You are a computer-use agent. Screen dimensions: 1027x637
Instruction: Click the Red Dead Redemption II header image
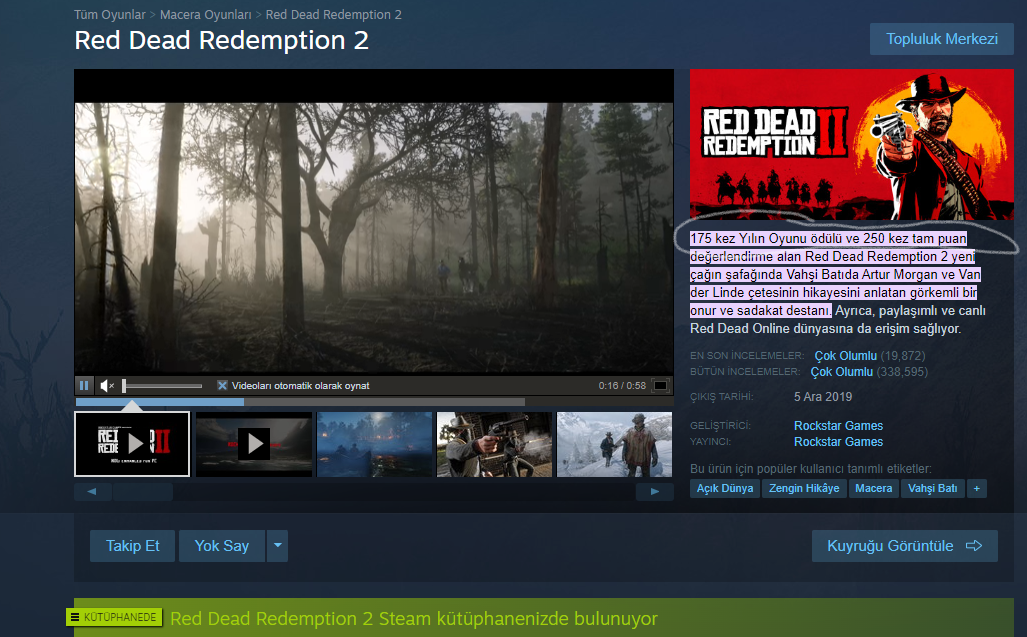click(x=851, y=144)
